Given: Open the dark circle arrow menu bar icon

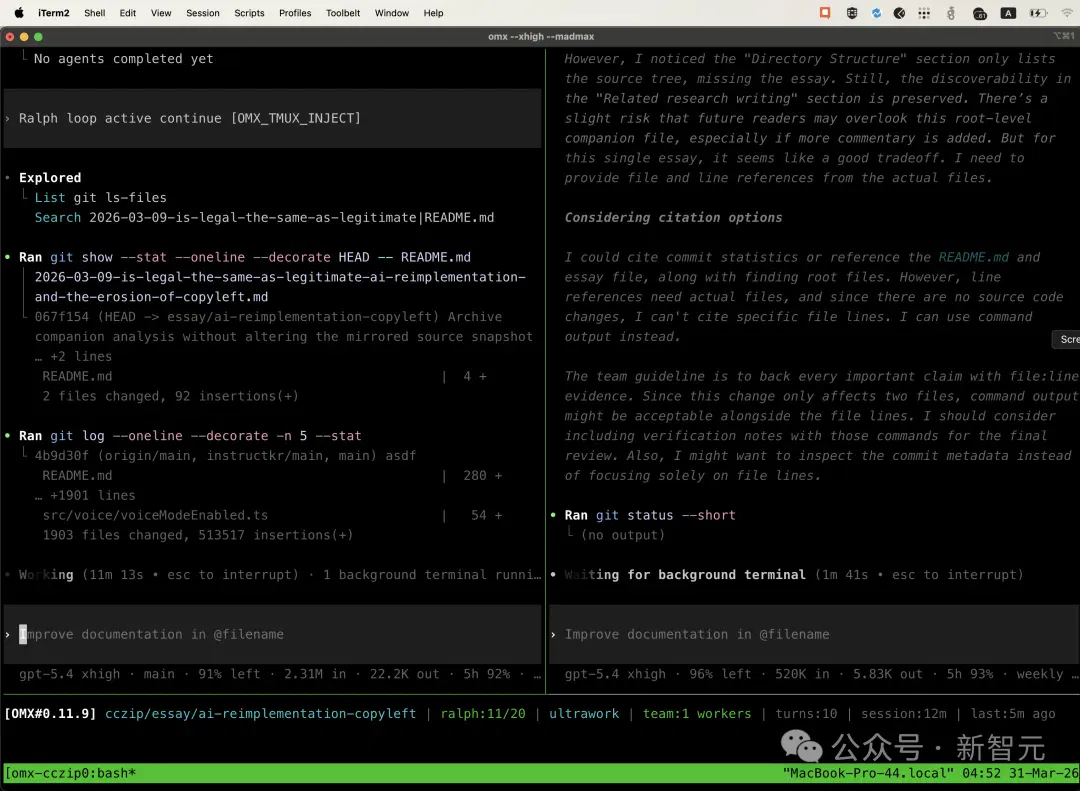Looking at the screenshot, I should [900, 12].
